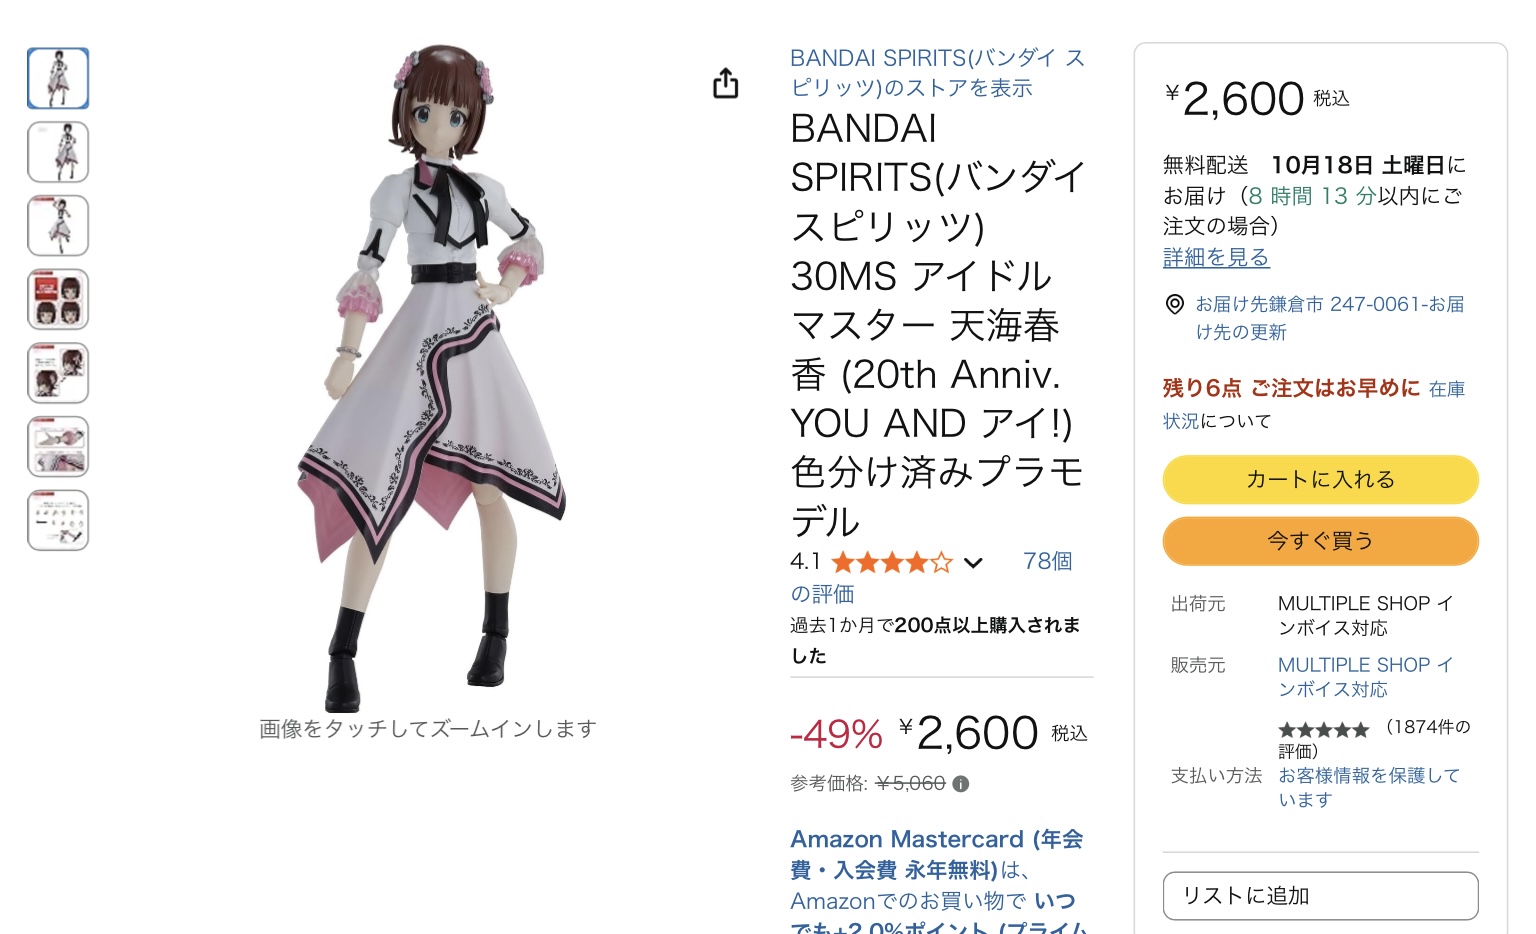Show the sixth thumbnail image
Screen dimensions: 1536x934
(x=58, y=447)
